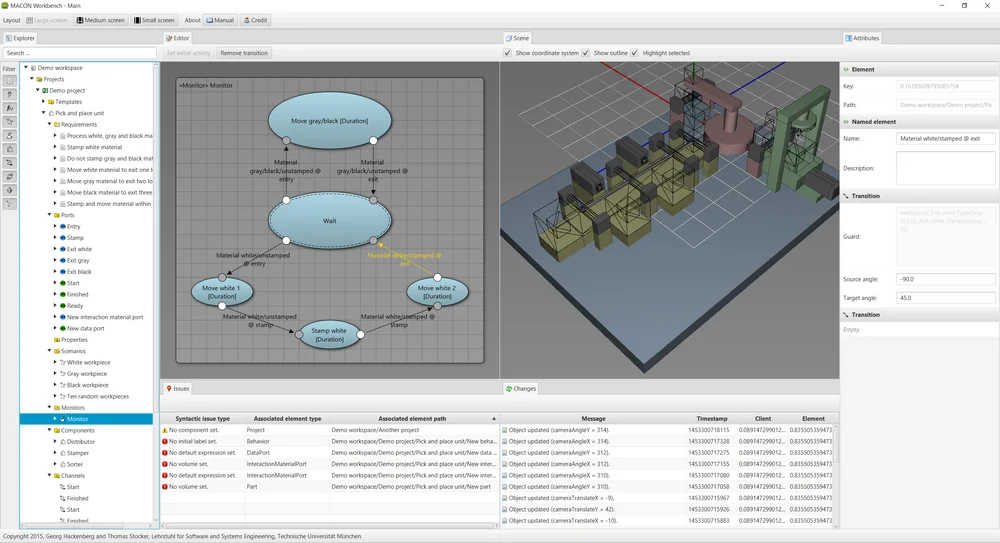Viewport: 1000px width, 543px height.
Task: Click the Pick and place unit icon
Action: pos(51,114)
